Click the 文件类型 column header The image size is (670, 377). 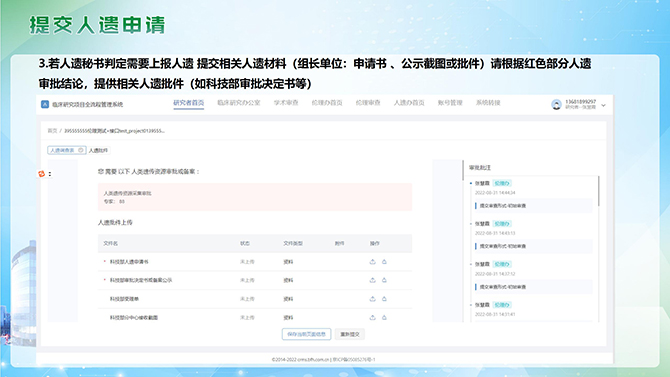pos(293,243)
